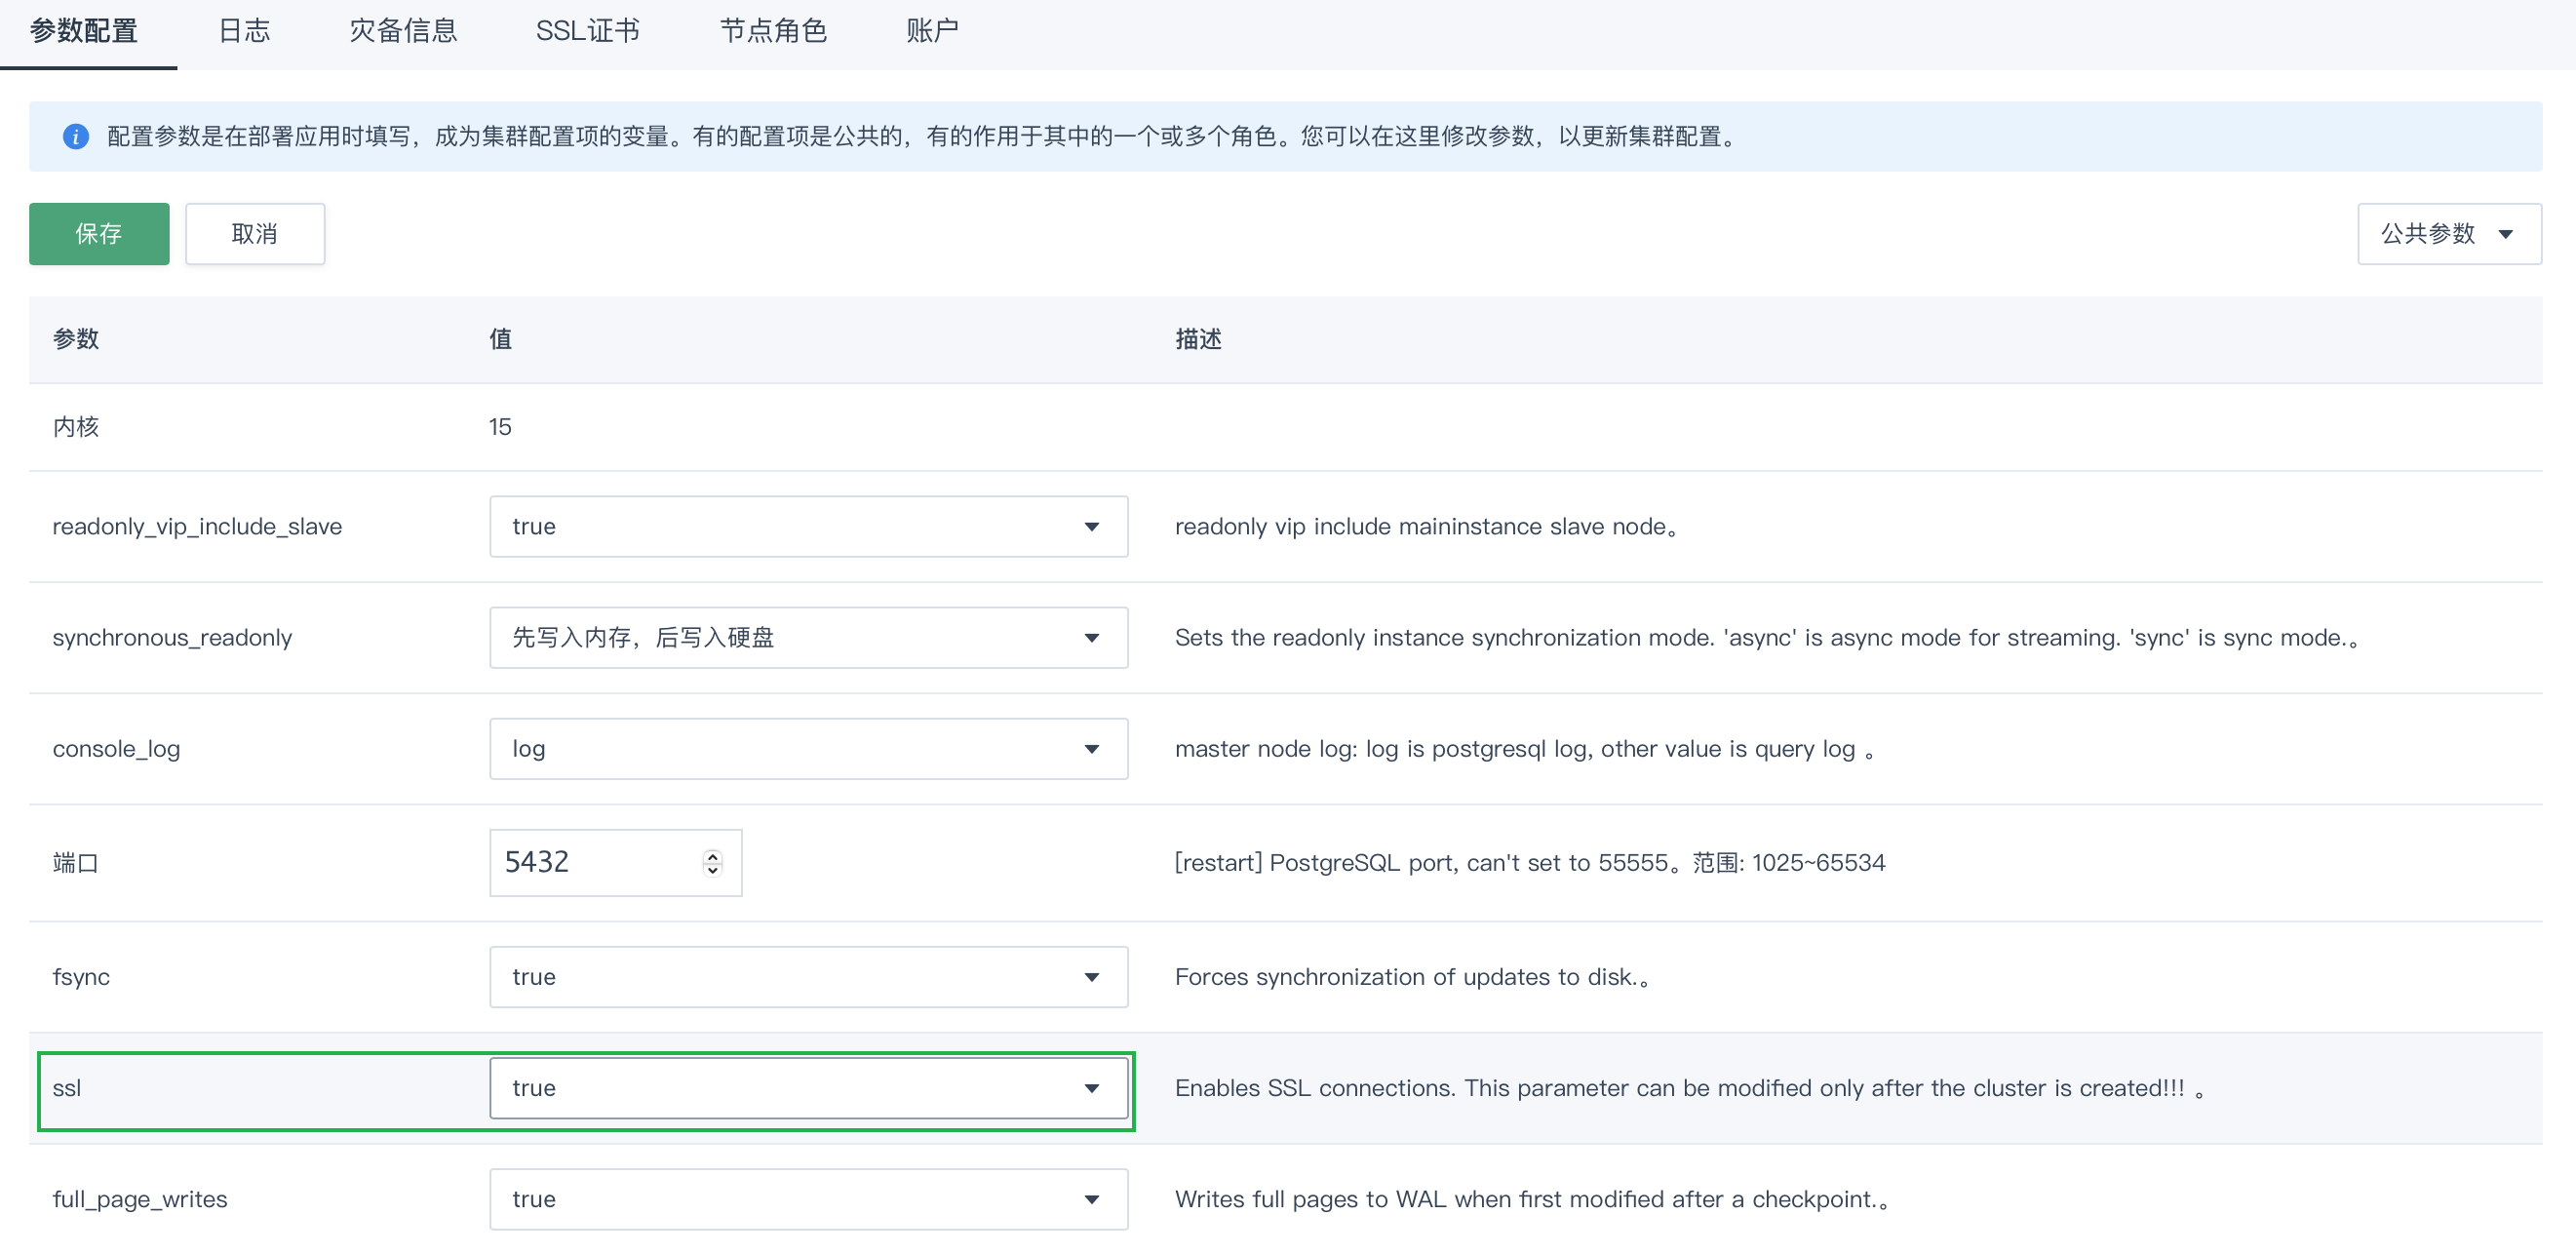Open the 参数配置 tab
Screen dimensions: 2576x1254
84,31
